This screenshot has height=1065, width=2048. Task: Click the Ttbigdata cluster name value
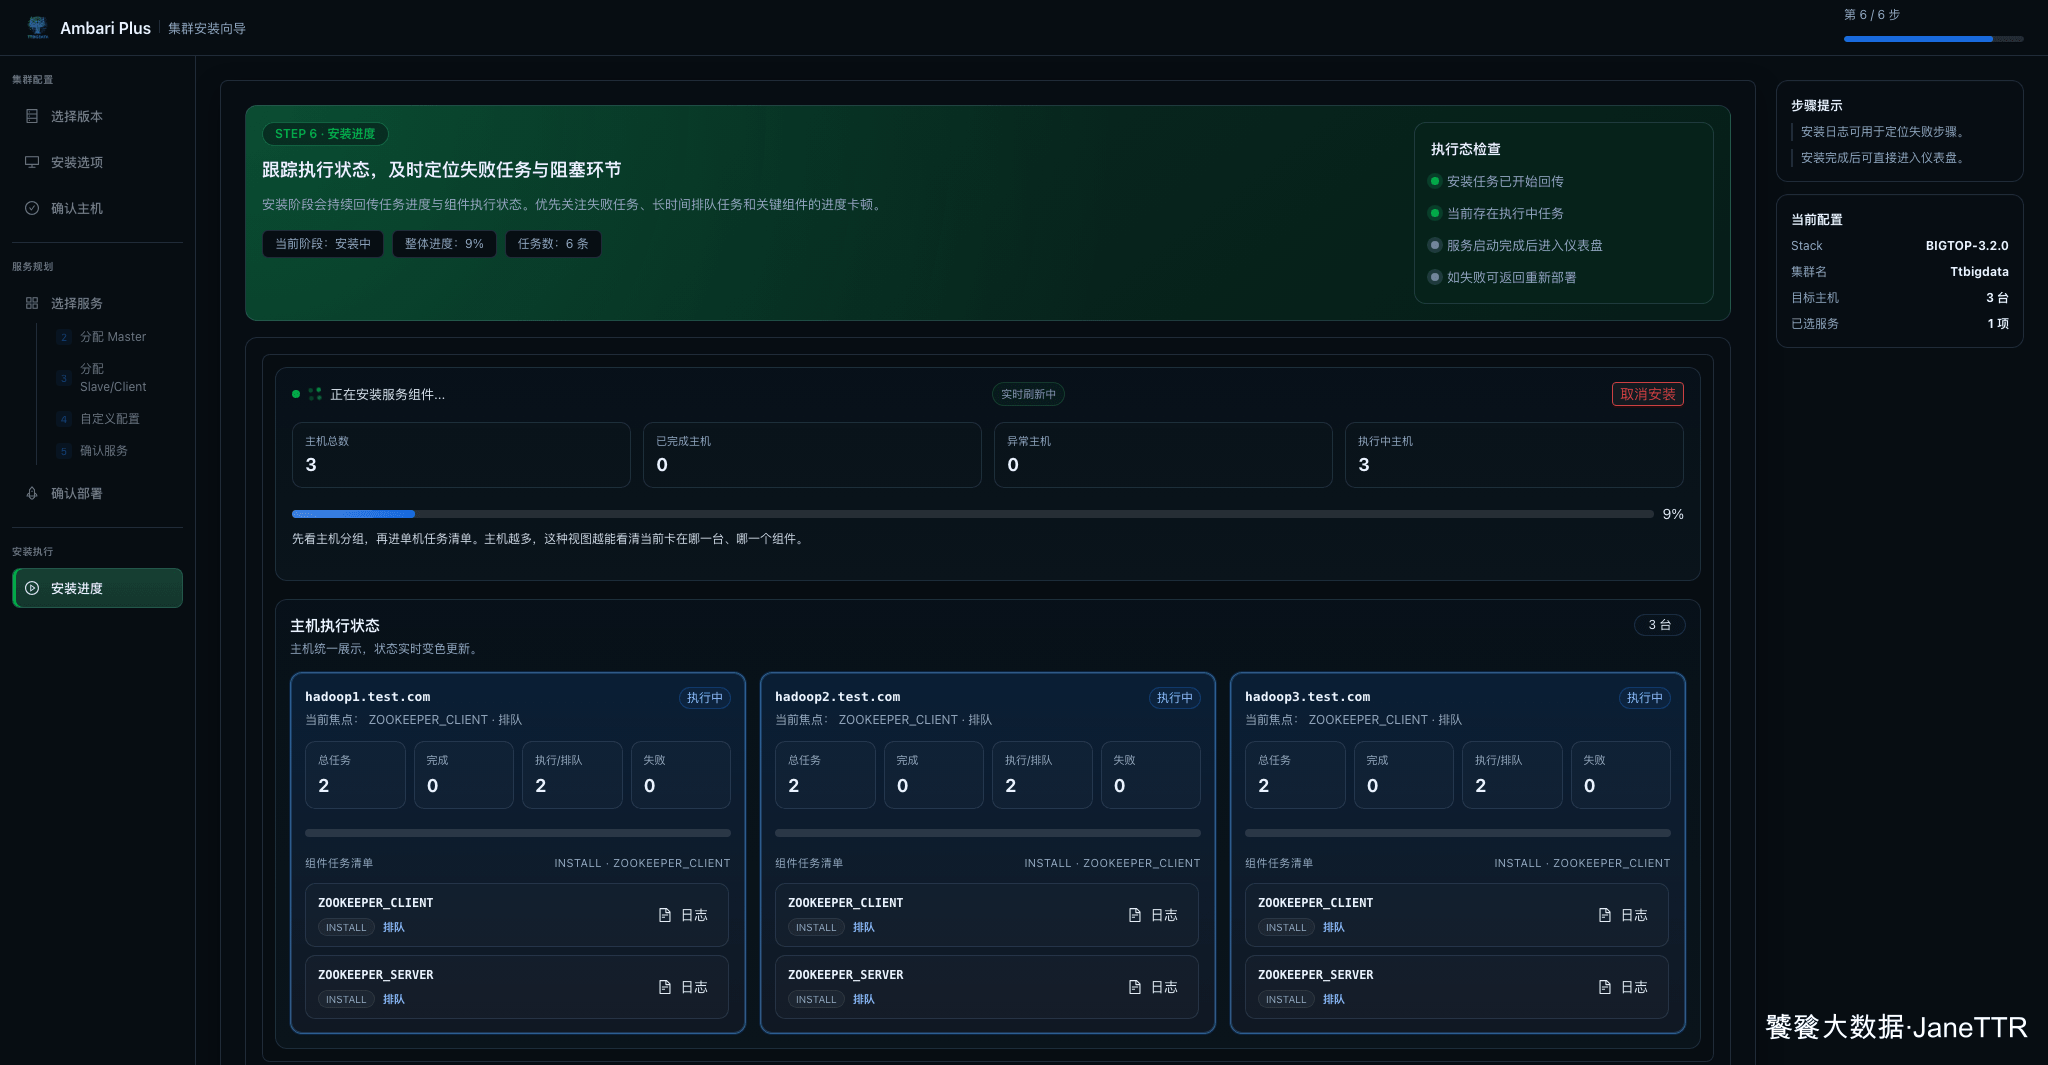(1979, 272)
